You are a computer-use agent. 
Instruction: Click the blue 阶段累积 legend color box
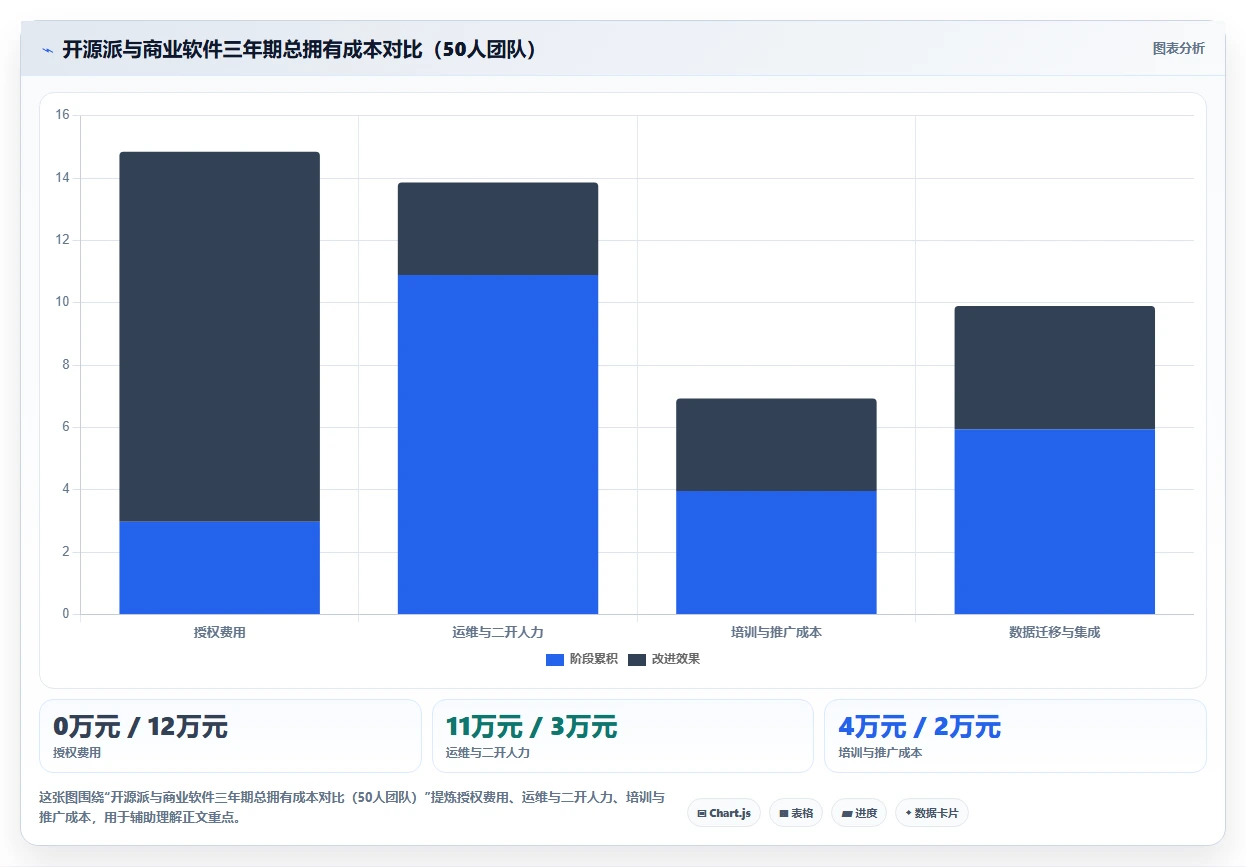pos(555,659)
